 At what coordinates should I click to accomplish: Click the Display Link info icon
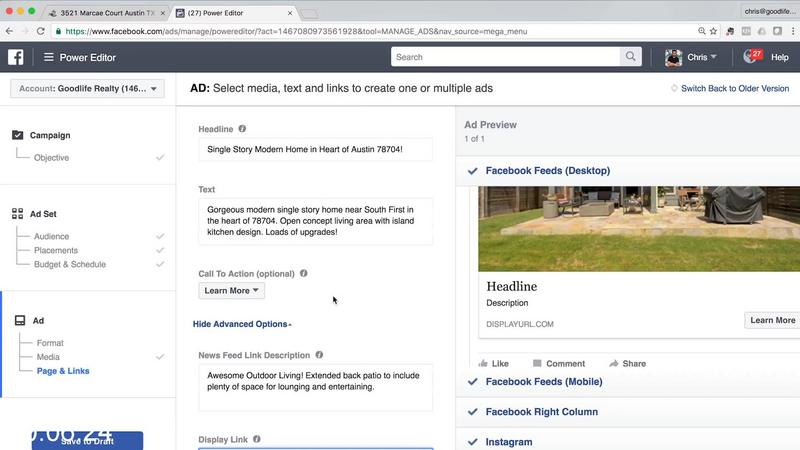click(x=257, y=439)
